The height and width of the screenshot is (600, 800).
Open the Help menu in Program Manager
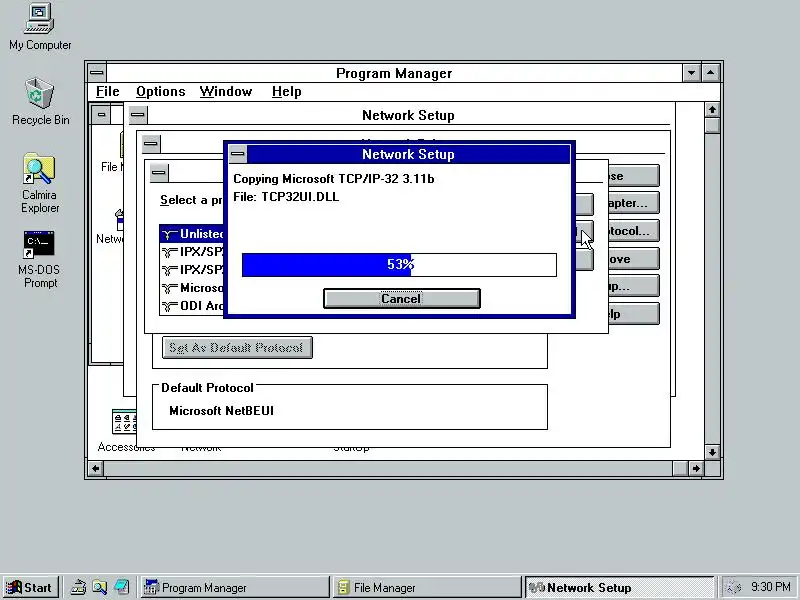(x=286, y=91)
